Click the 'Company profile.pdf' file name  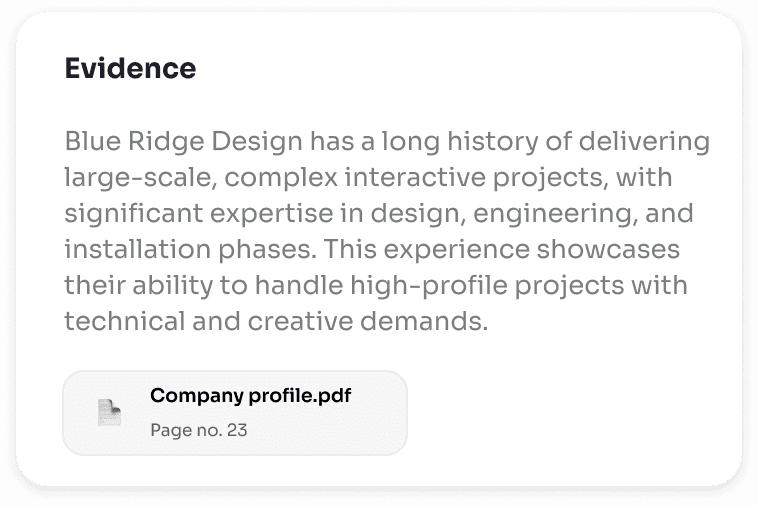coord(250,396)
